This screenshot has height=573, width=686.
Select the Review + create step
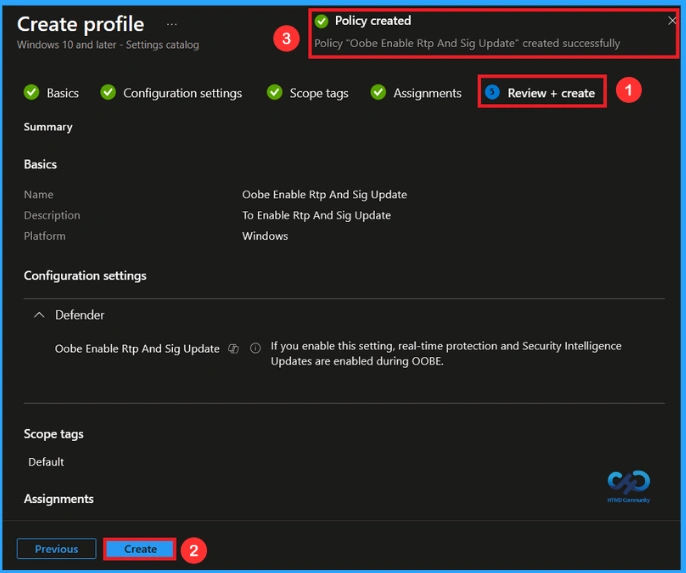point(551,93)
